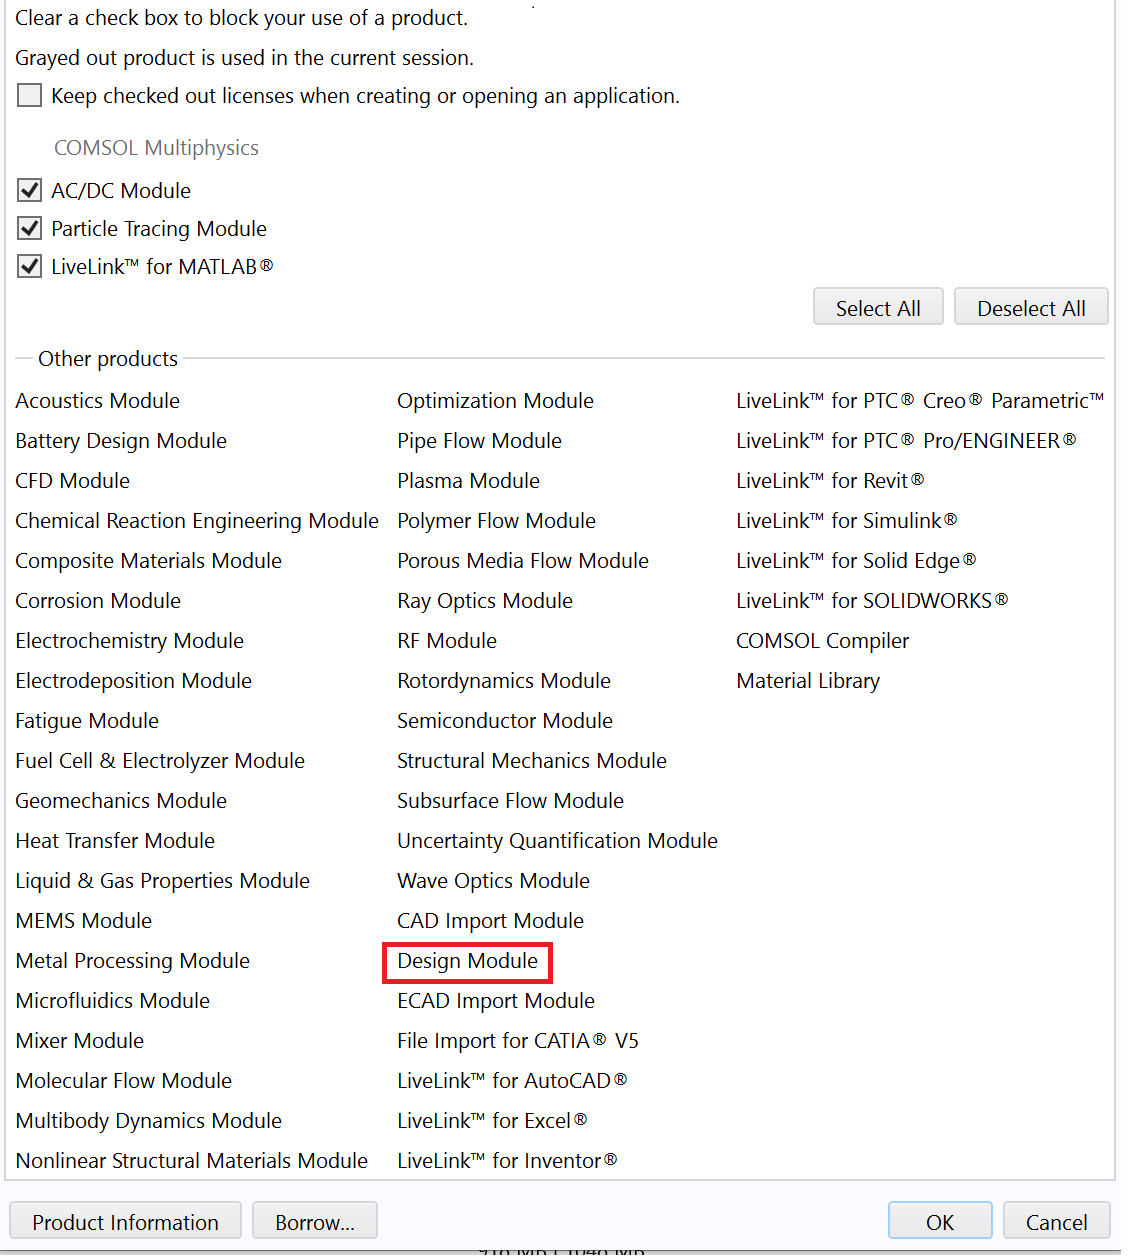The image size is (1130, 1258).
Task: Select Design Module in Other products
Action: coord(467,962)
